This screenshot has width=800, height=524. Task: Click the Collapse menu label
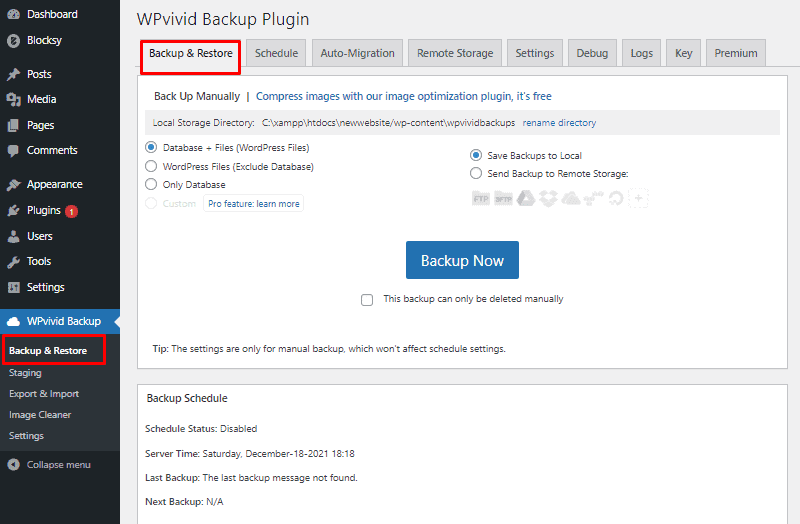click(59, 465)
